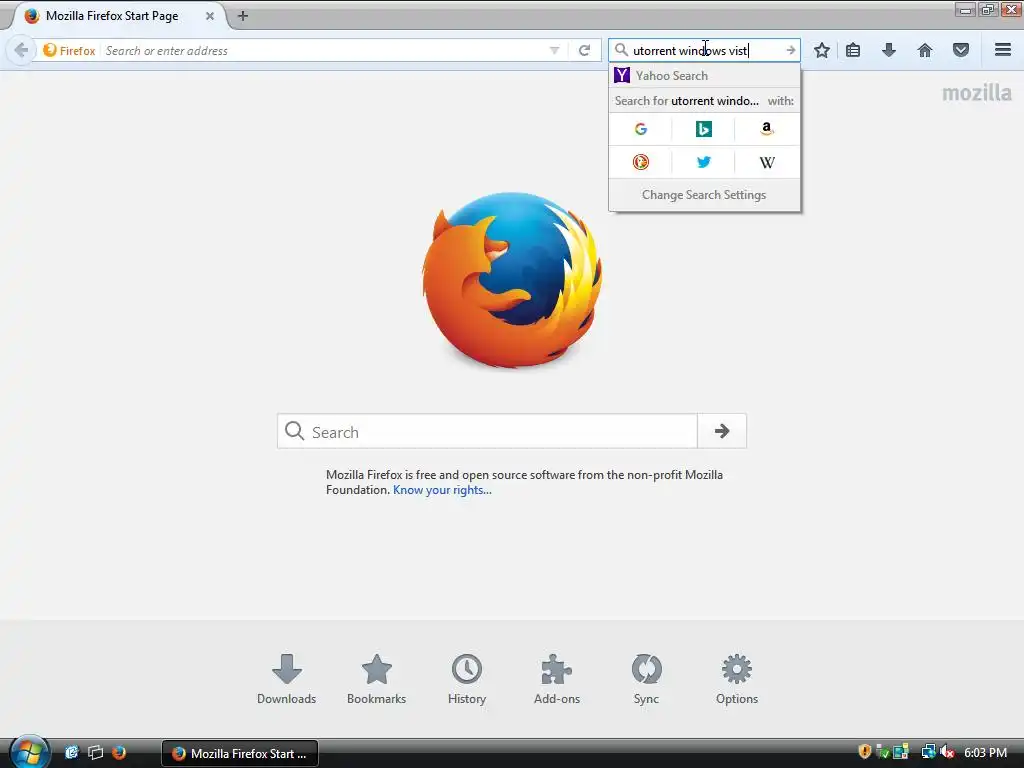Click the 6:03 PM clock
Viewport: 1024px width, 768px height.
(x=985, y=752)
